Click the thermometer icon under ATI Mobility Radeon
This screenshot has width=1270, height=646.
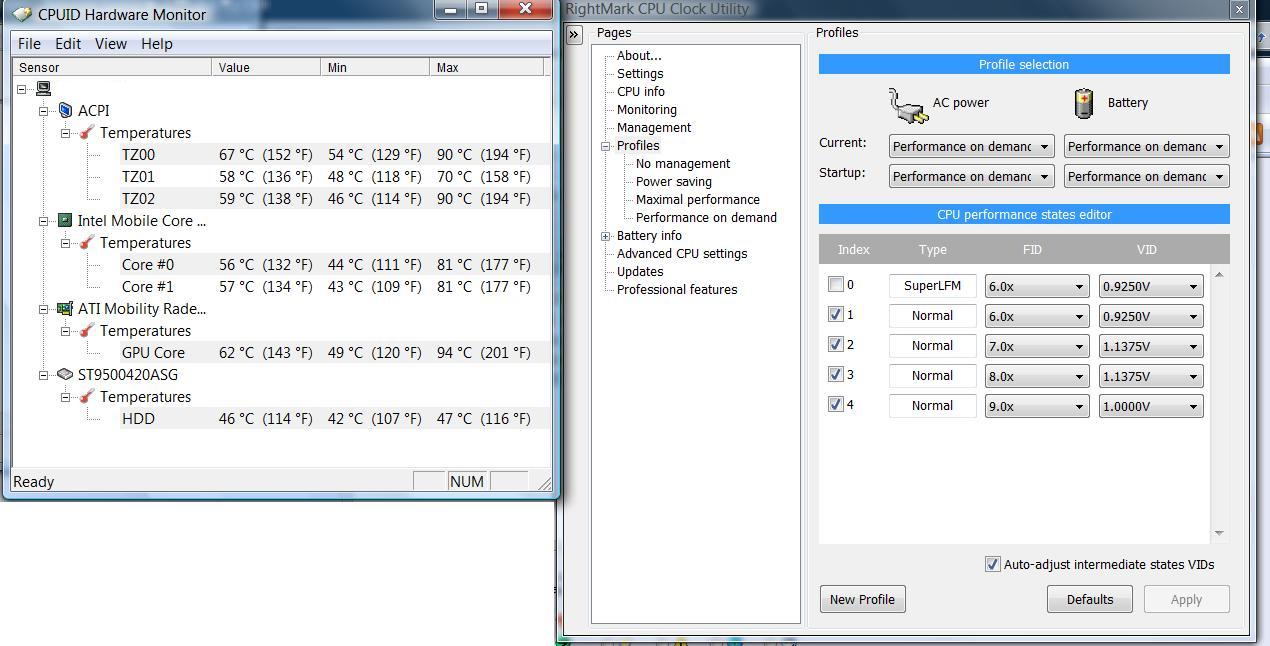87,330
